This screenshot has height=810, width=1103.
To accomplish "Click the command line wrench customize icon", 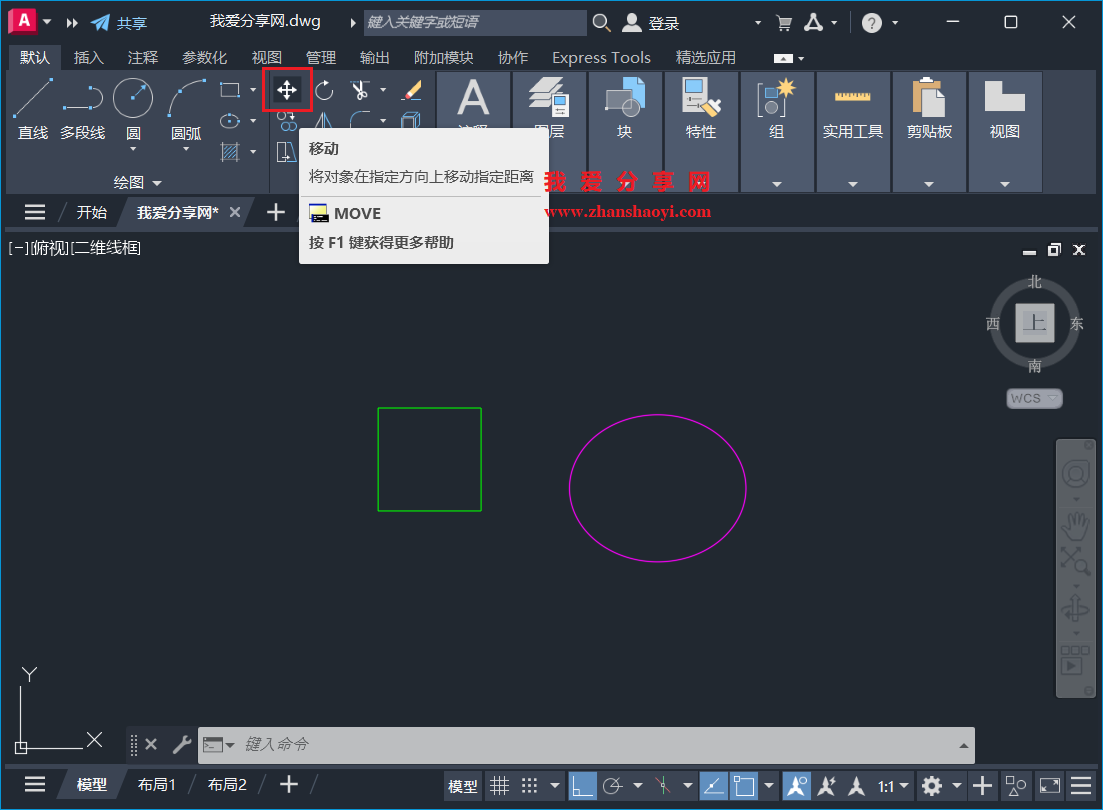I will 181,745.
